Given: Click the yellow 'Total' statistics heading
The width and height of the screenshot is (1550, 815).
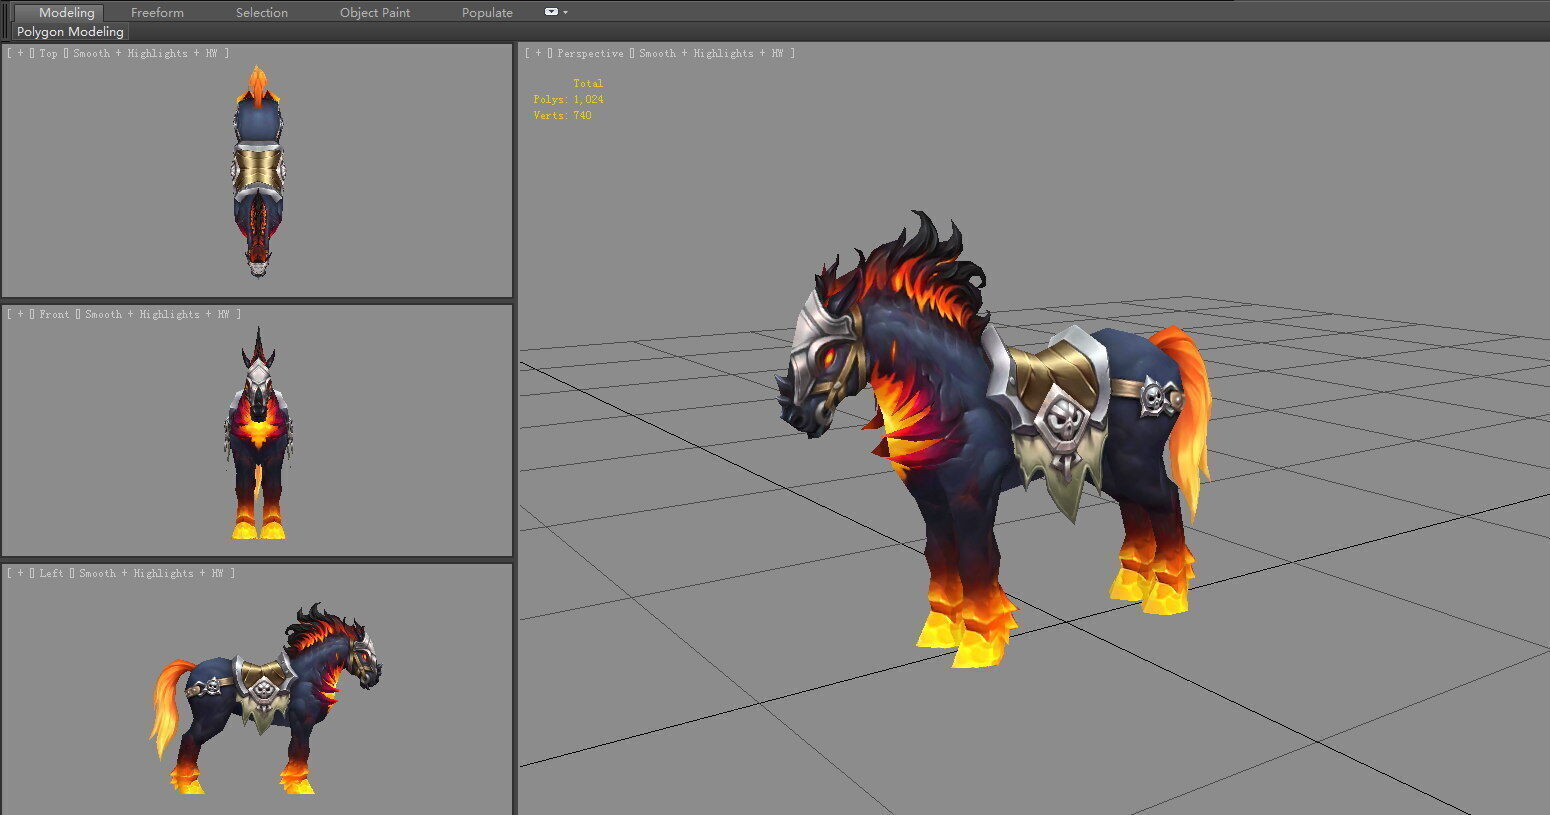Looking at the screenshot, I should coord(588,83).
